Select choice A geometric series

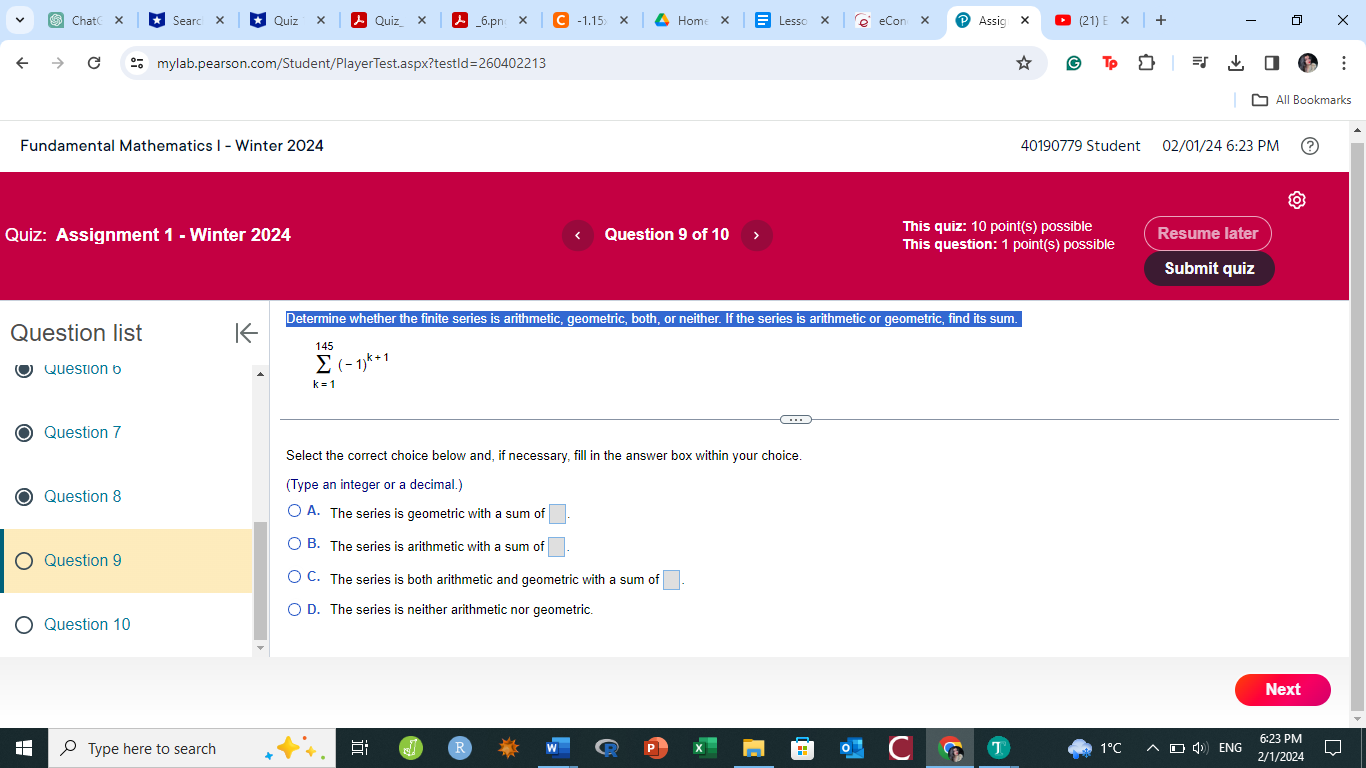click(294, 511)
